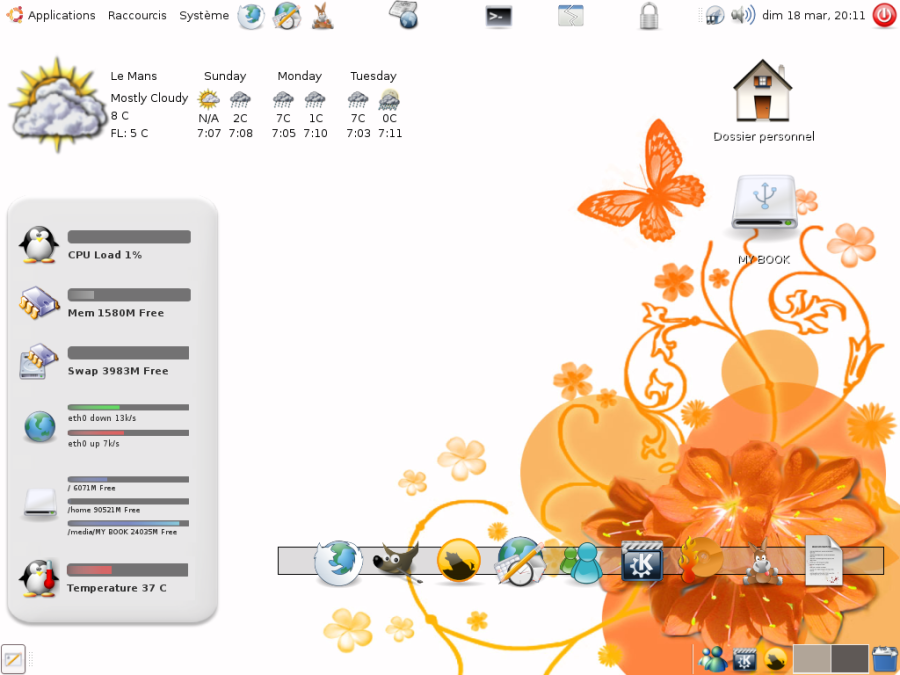The height and width of the screenshot is (675, 900).
Task: Open the terminal launcher in top panel
Action: [x=499, y=16]
